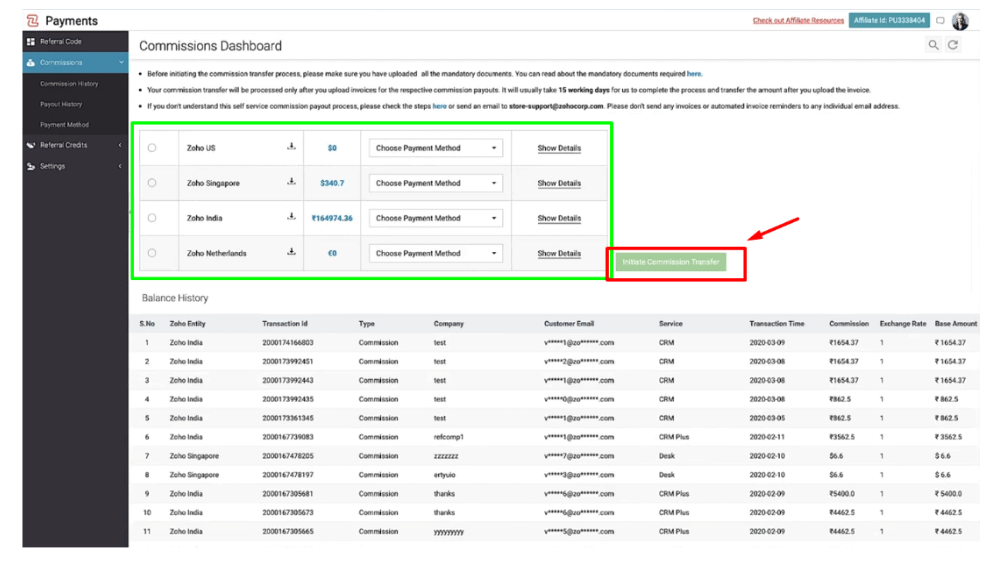Download invoice icon for Zoho US
The height and width of the screenshot is (563, 1008).
(x=291, y=147)
